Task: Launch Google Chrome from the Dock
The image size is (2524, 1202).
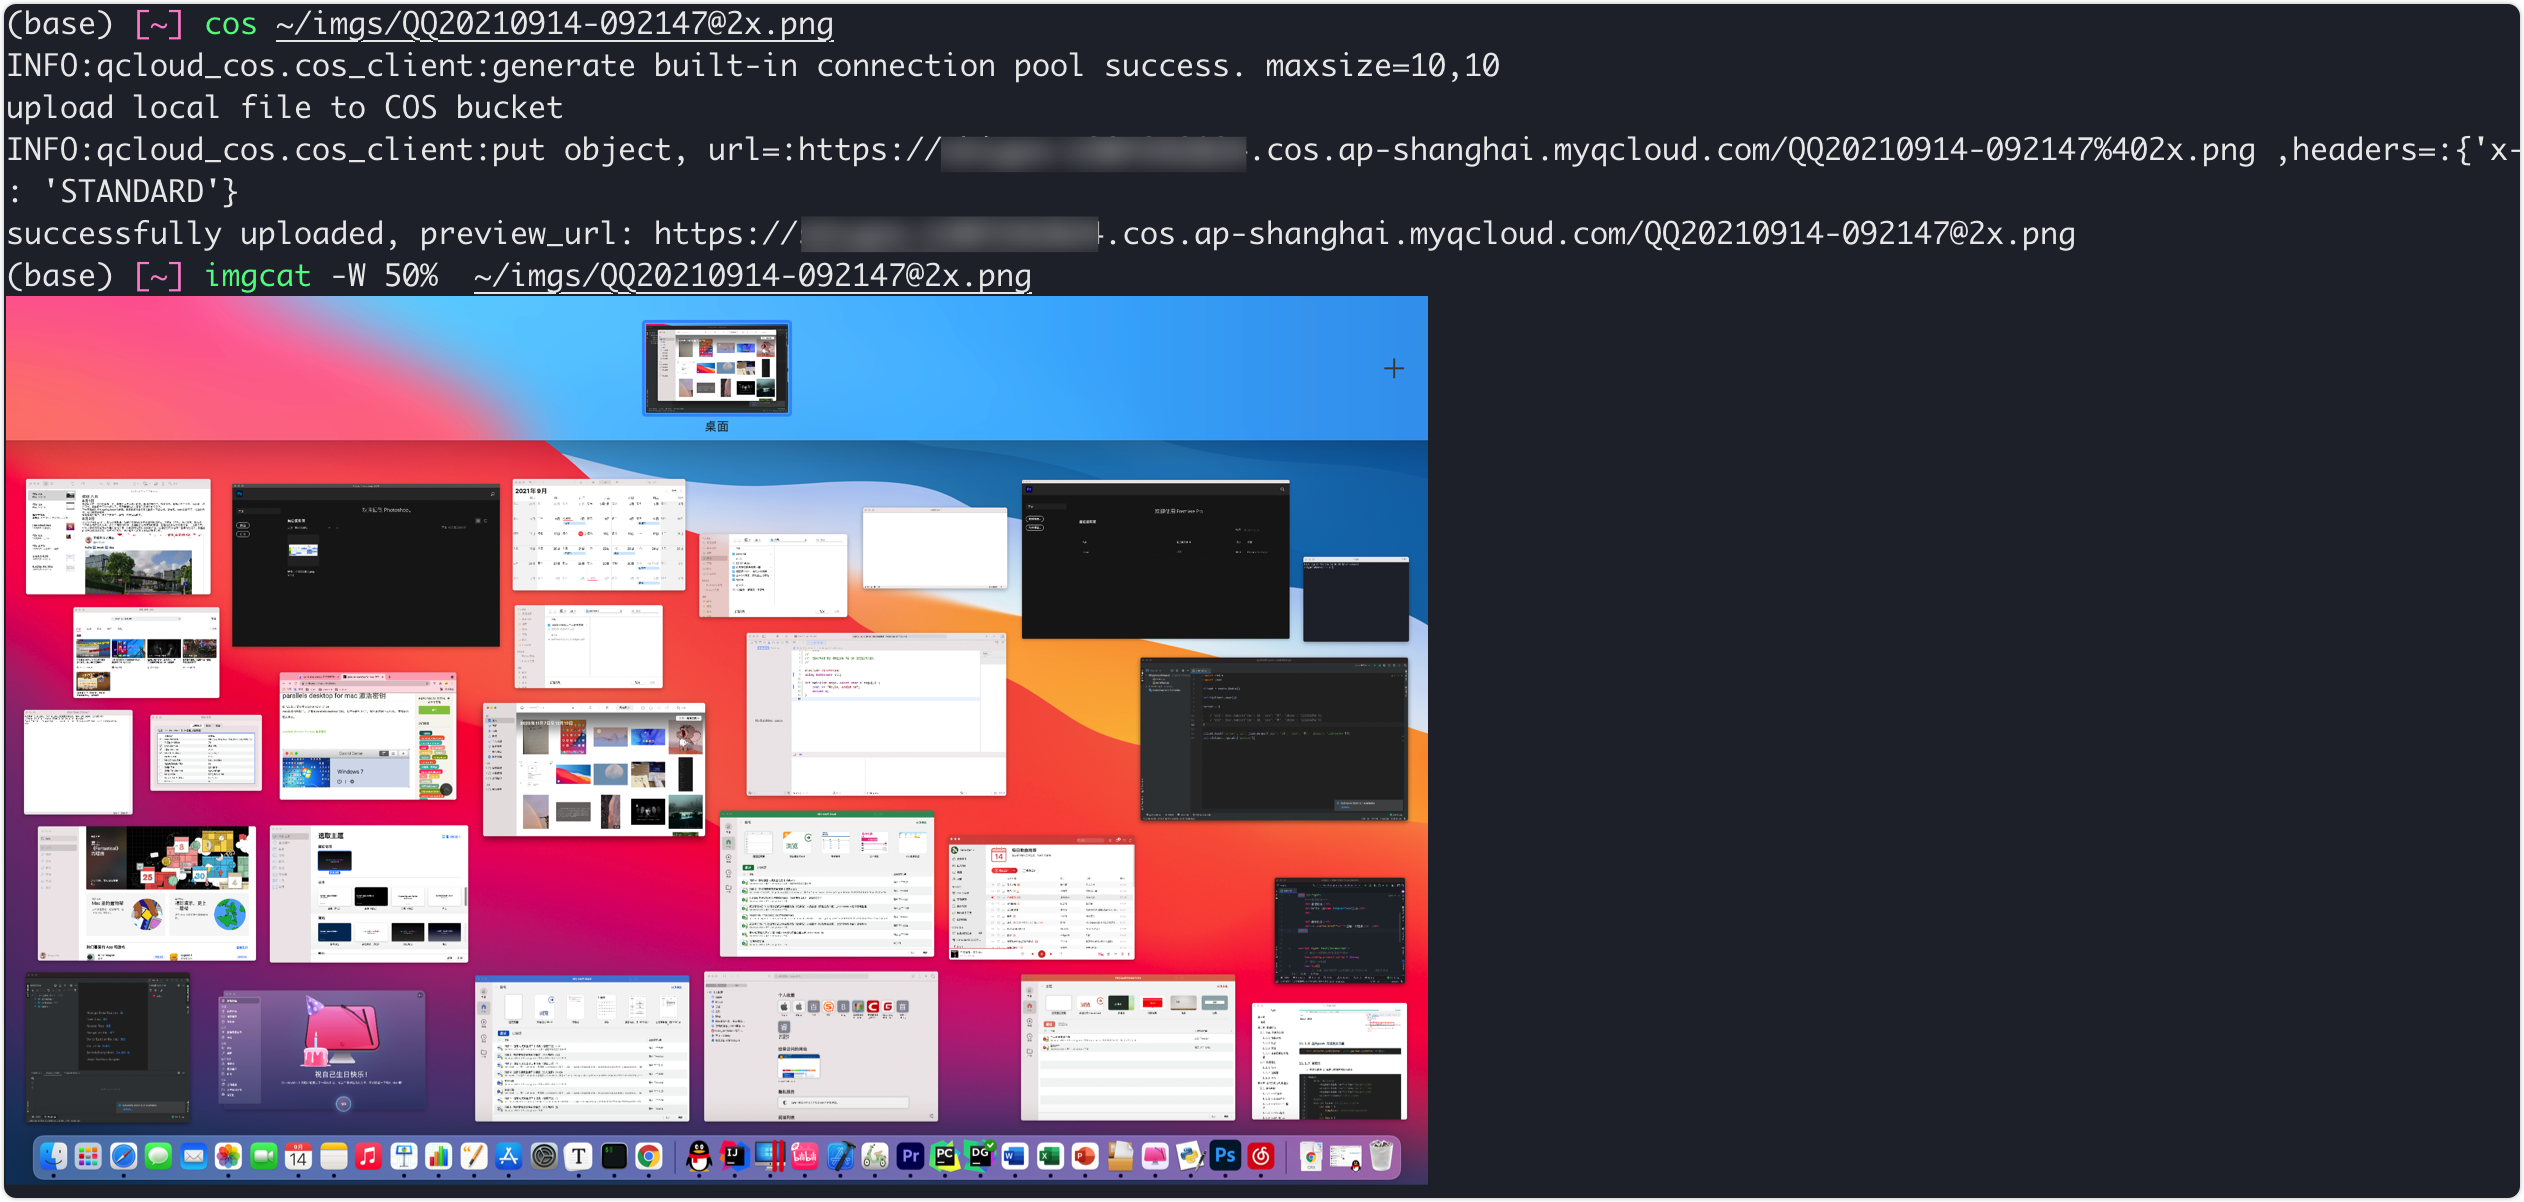Action: point(648,1157)
